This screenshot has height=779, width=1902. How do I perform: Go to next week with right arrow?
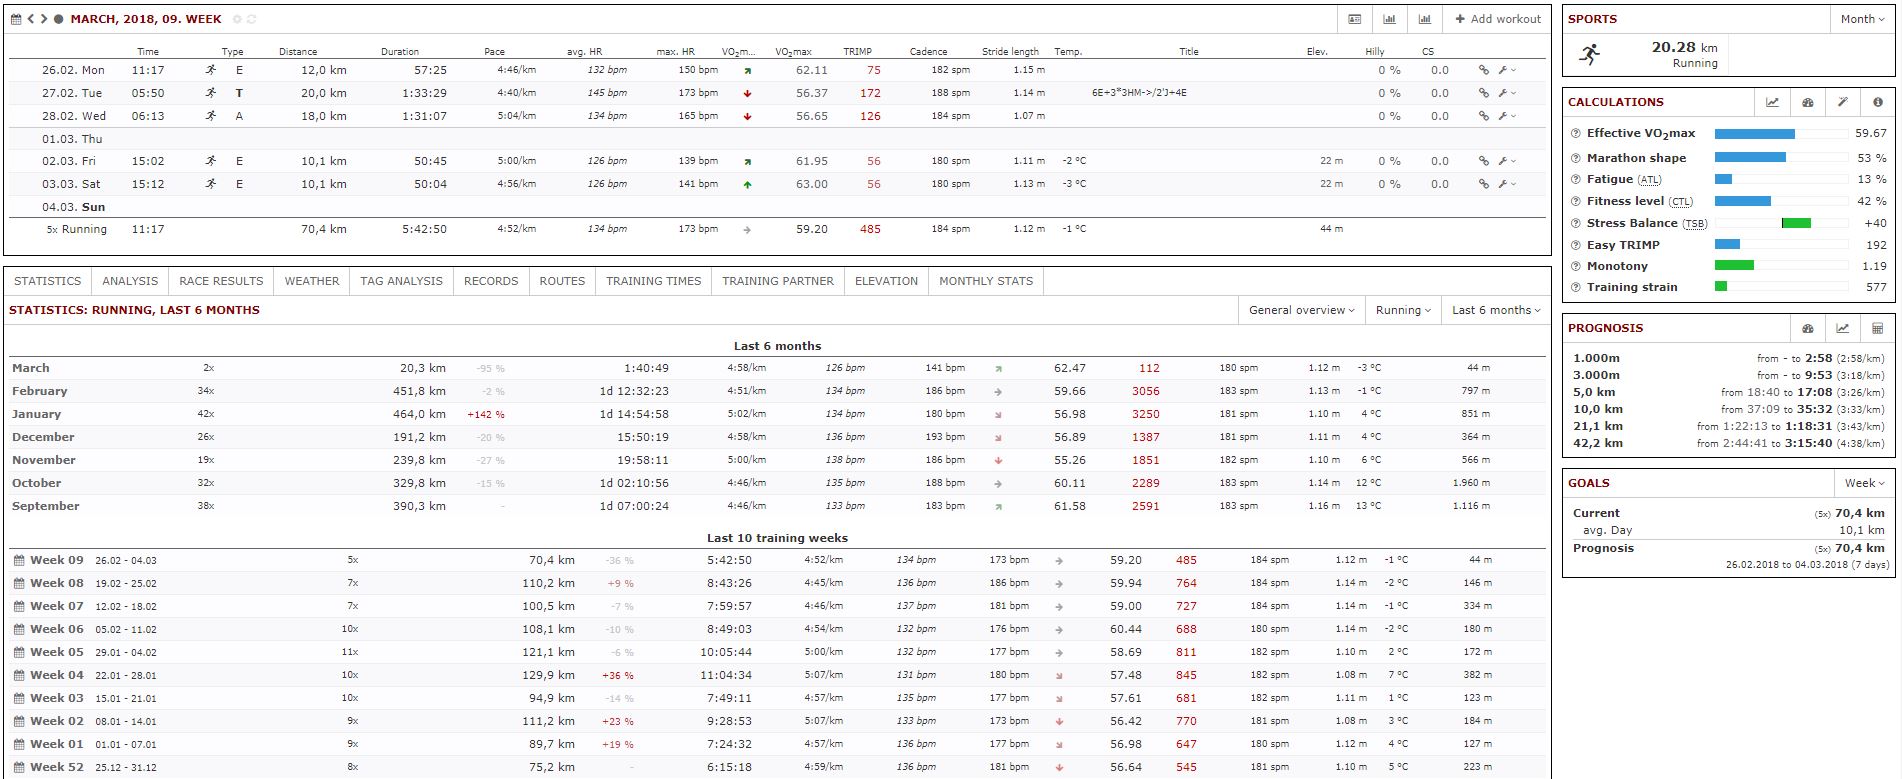44,19
